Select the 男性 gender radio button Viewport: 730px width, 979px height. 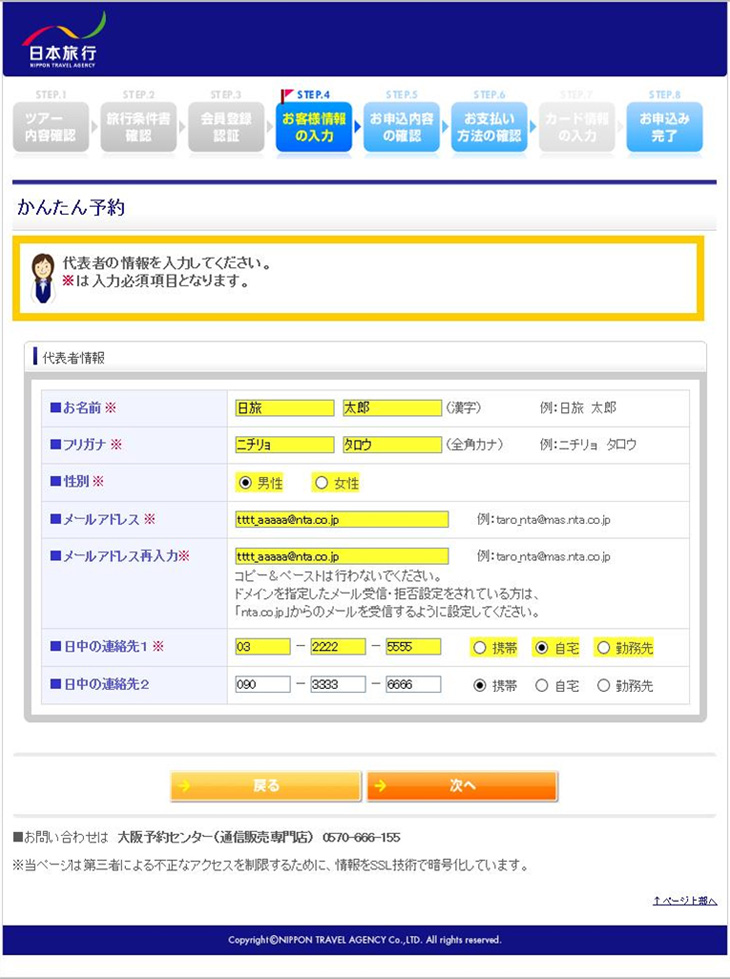[x=245, y=483]
